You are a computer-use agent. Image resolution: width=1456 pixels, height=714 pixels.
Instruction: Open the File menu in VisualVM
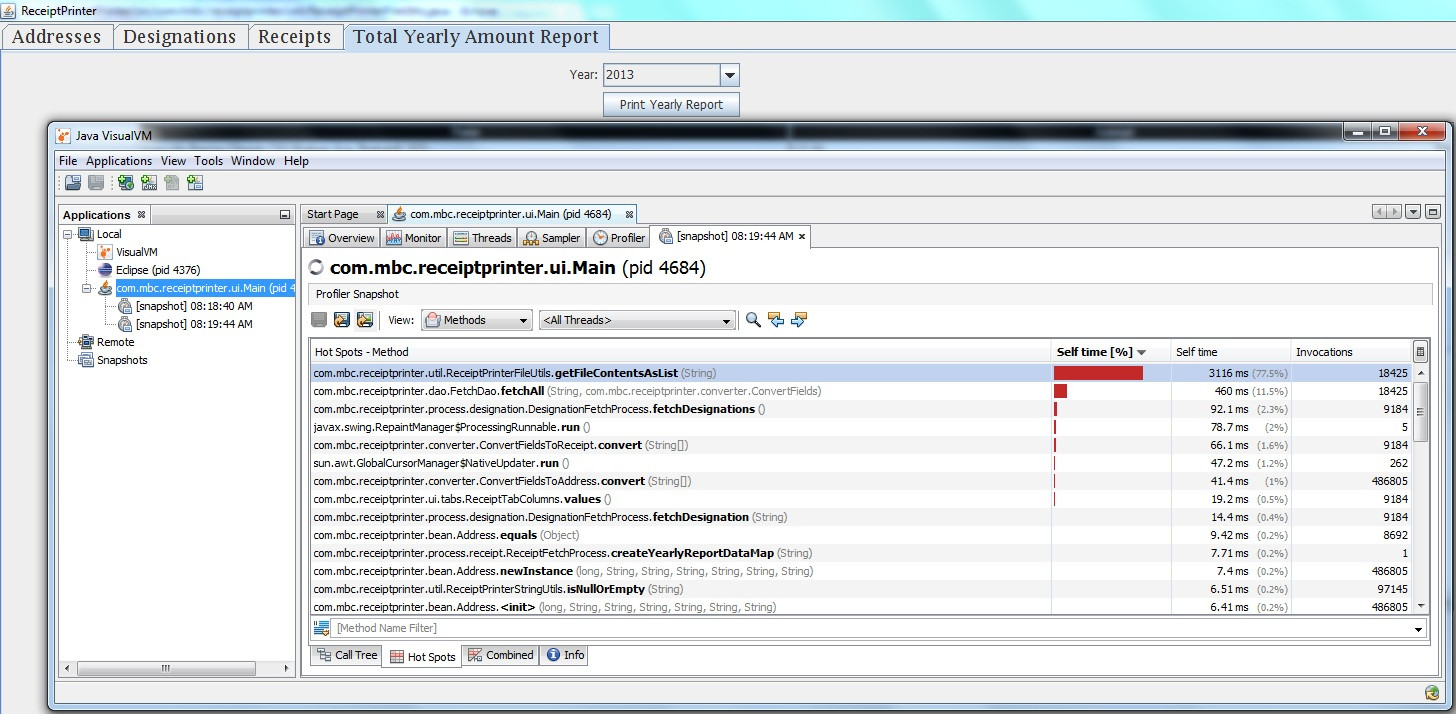pos(68,161)
